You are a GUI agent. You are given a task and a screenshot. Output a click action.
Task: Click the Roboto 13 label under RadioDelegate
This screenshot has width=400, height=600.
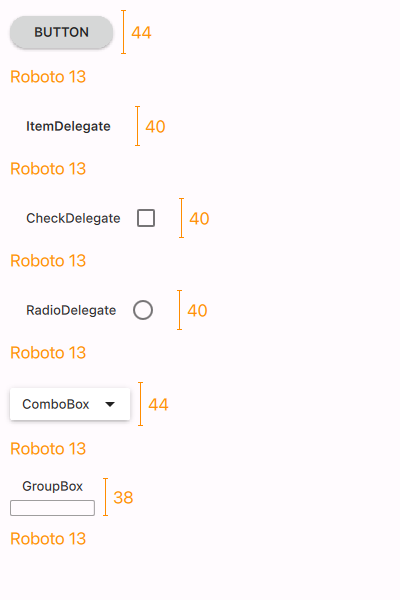[48, 353]
